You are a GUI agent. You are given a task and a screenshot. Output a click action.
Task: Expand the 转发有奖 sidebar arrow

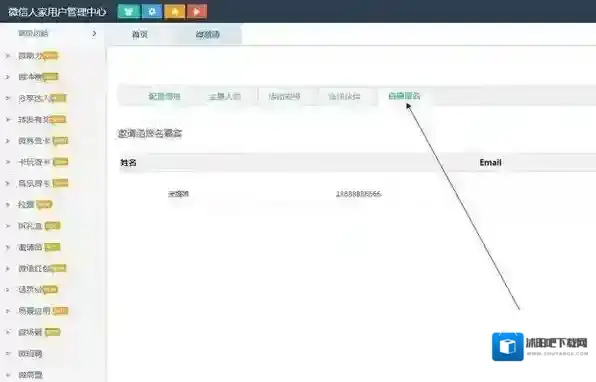click(7, 120)
